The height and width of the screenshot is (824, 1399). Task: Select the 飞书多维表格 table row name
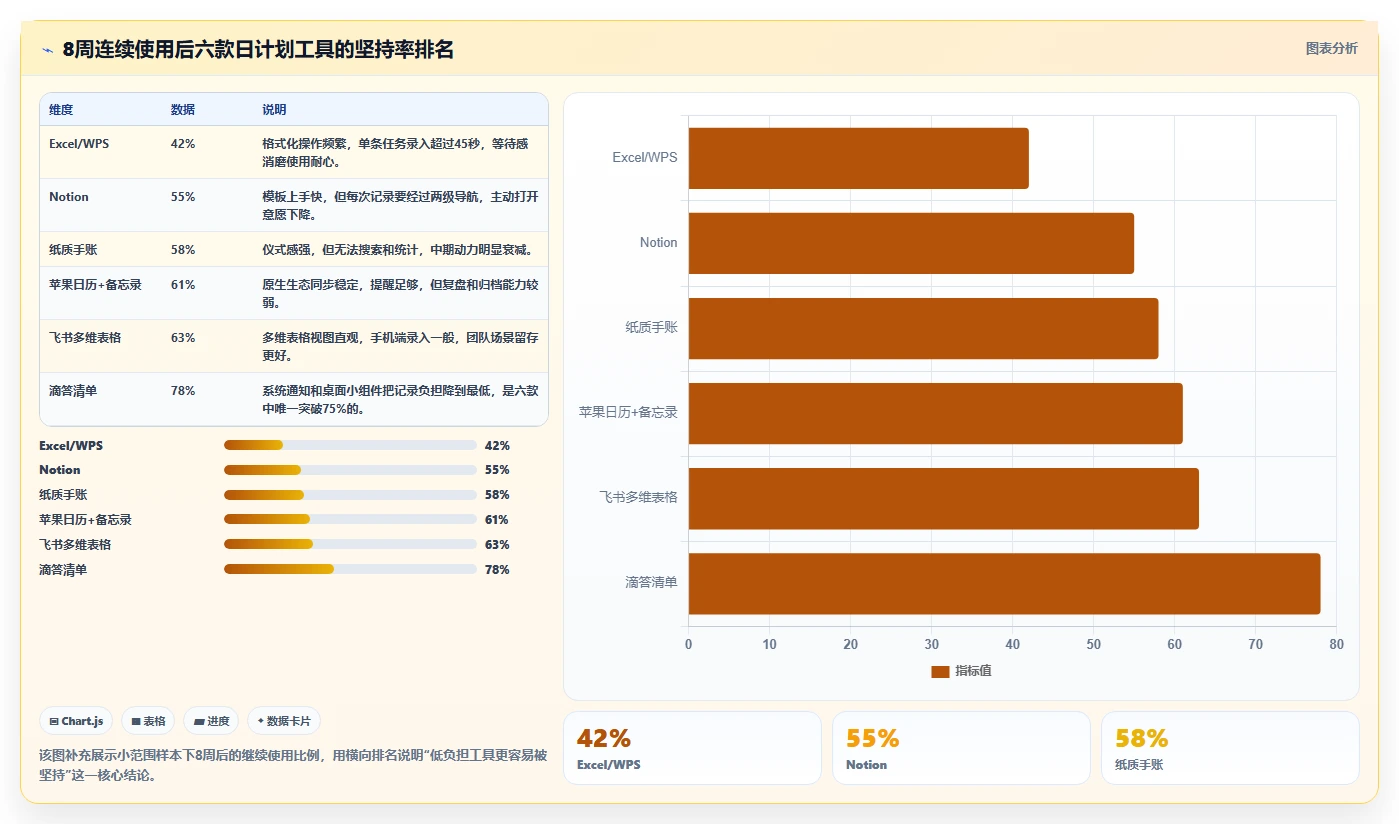tap(85, 338)
